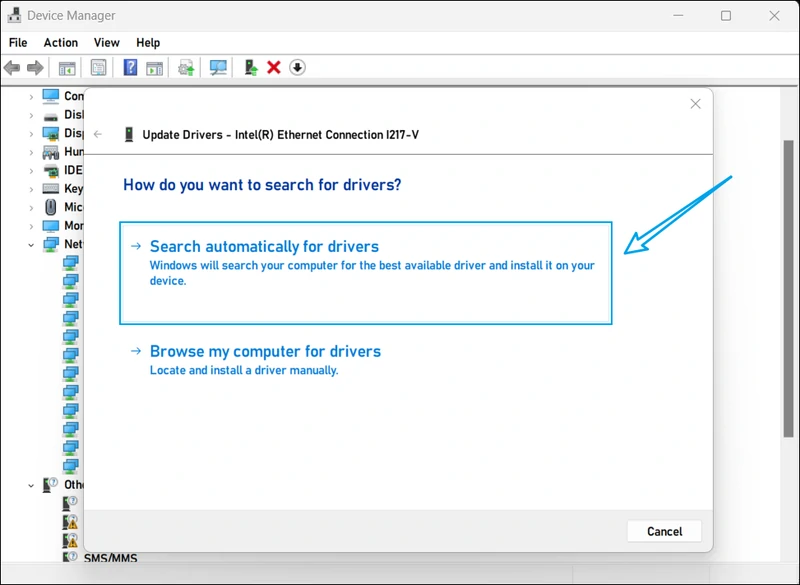Expand the IDE controllers tree node
This screenshot has height=585, width=800.
tap(31, 171)
